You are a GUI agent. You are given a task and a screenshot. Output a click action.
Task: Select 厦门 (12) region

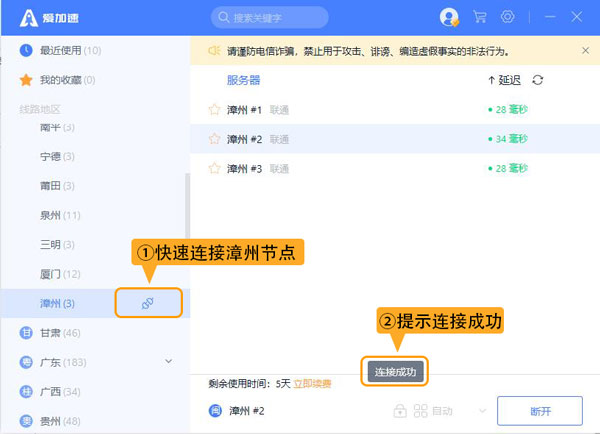(60, 274)
